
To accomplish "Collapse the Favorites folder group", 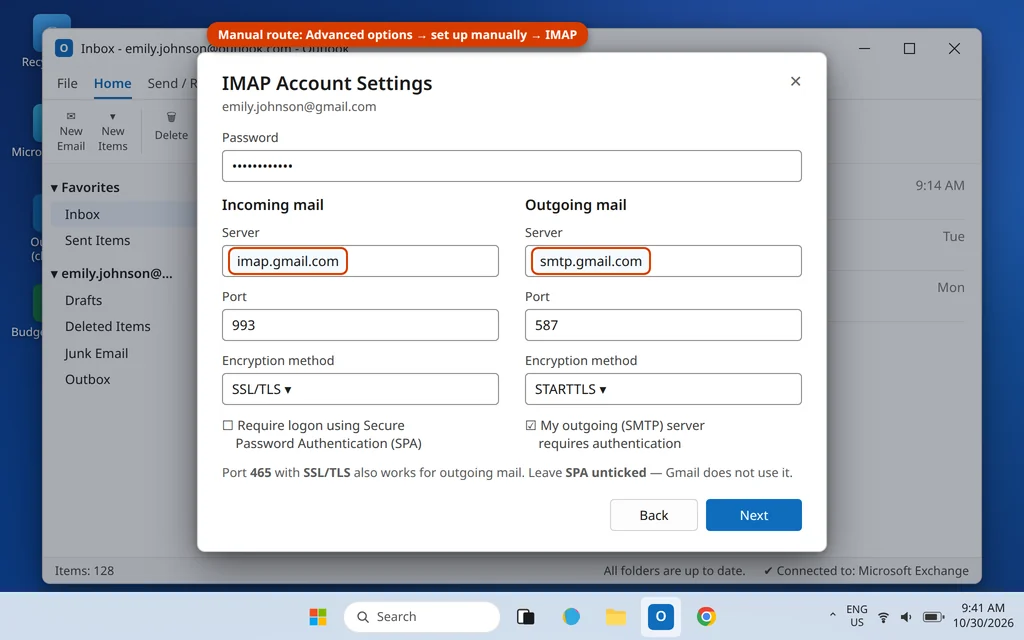I will pyautogui.click(x=54, y=188).
